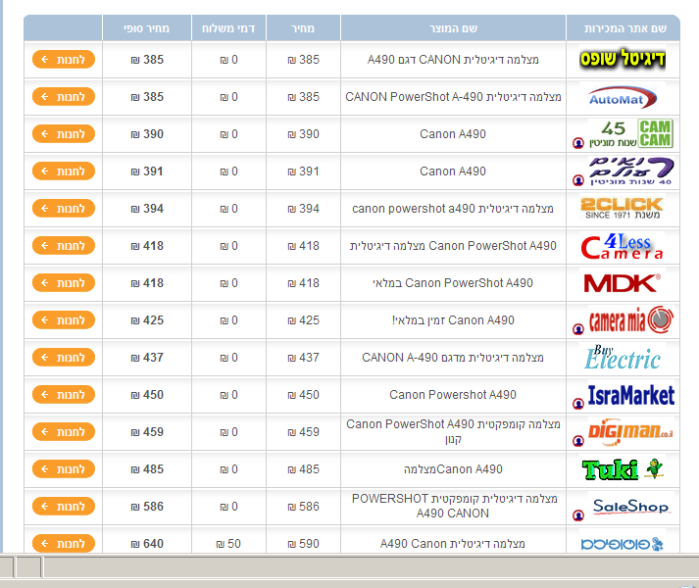Click the orange store button in the 394 row
699x588 pixels.
point(63,208)
